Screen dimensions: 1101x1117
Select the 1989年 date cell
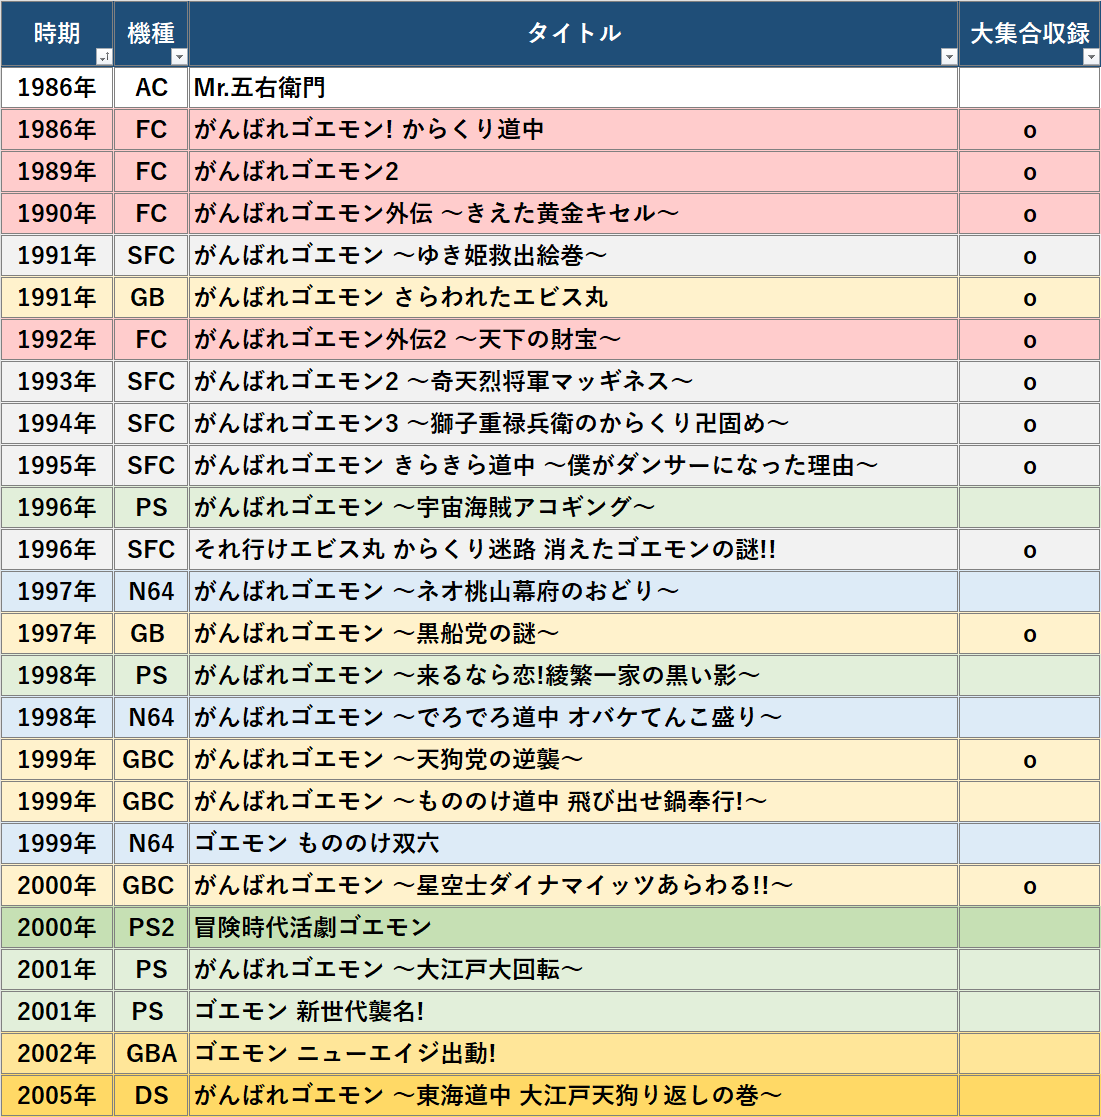[57, 172]
